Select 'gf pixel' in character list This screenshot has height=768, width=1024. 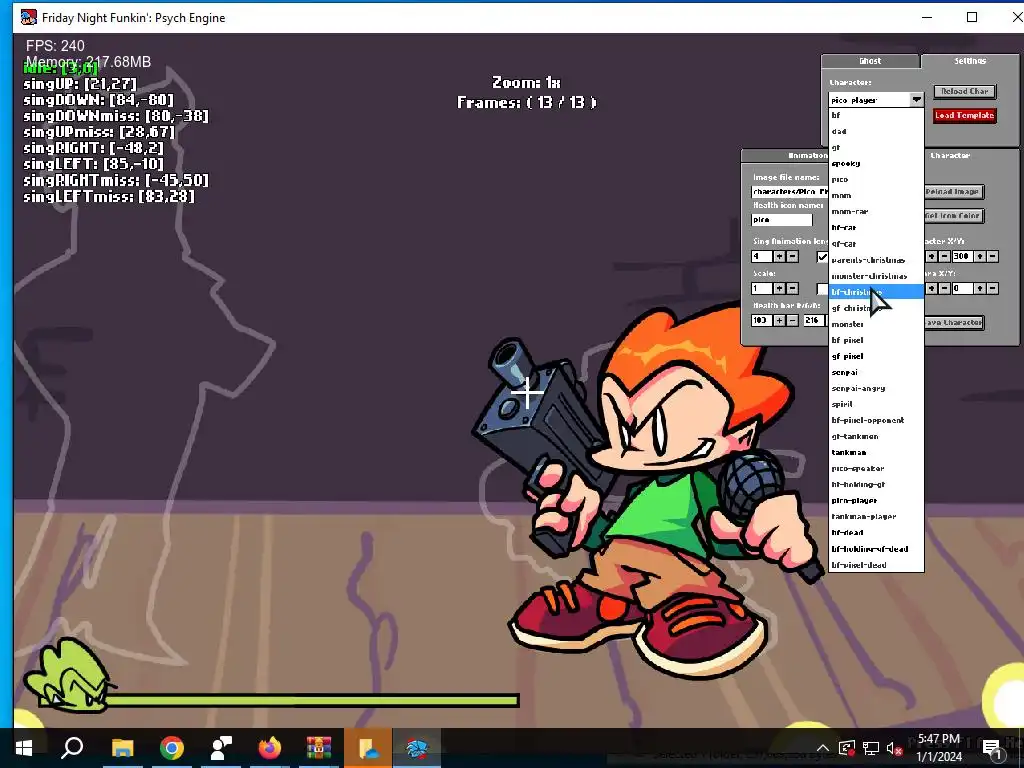pyautogui.click(x=876, y=356)
